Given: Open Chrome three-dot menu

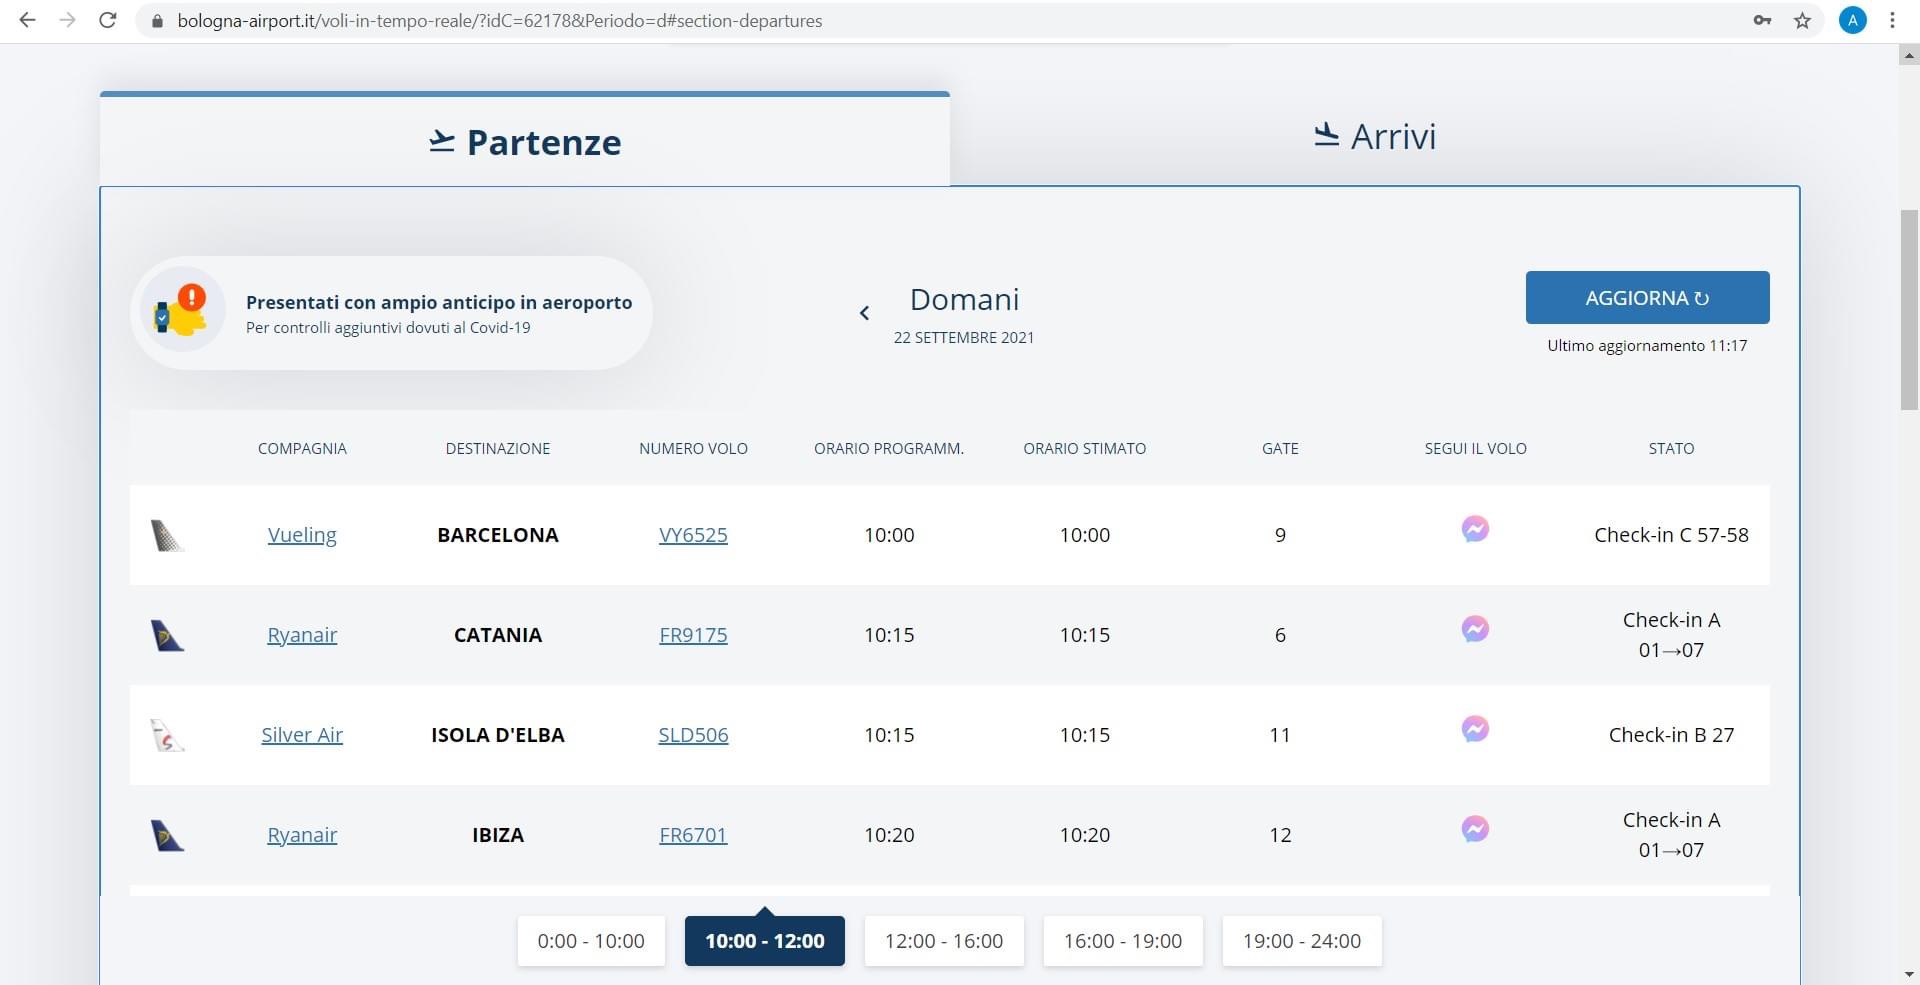Looking at the screenshot, I should point(1892,20).
